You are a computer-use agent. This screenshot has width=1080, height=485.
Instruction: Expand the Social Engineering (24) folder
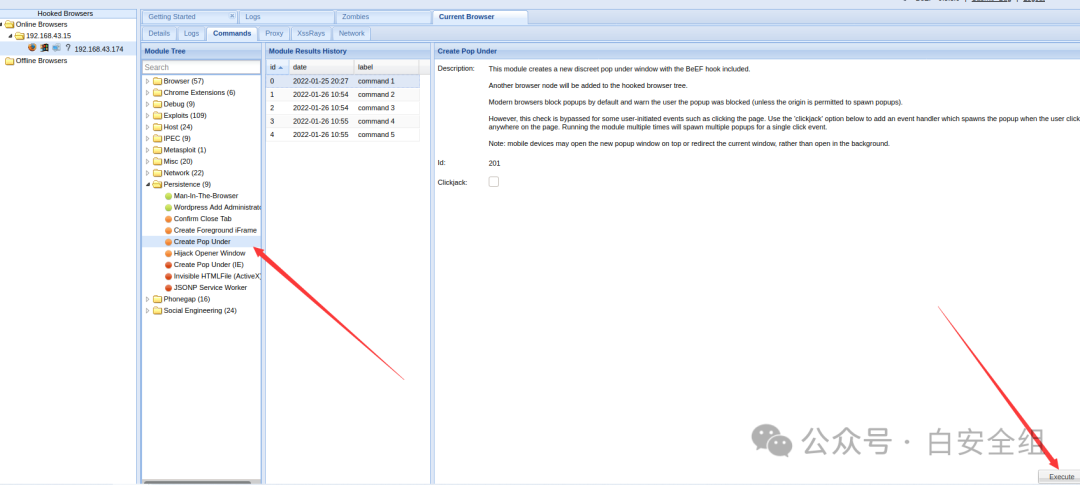tap(147, 311)
